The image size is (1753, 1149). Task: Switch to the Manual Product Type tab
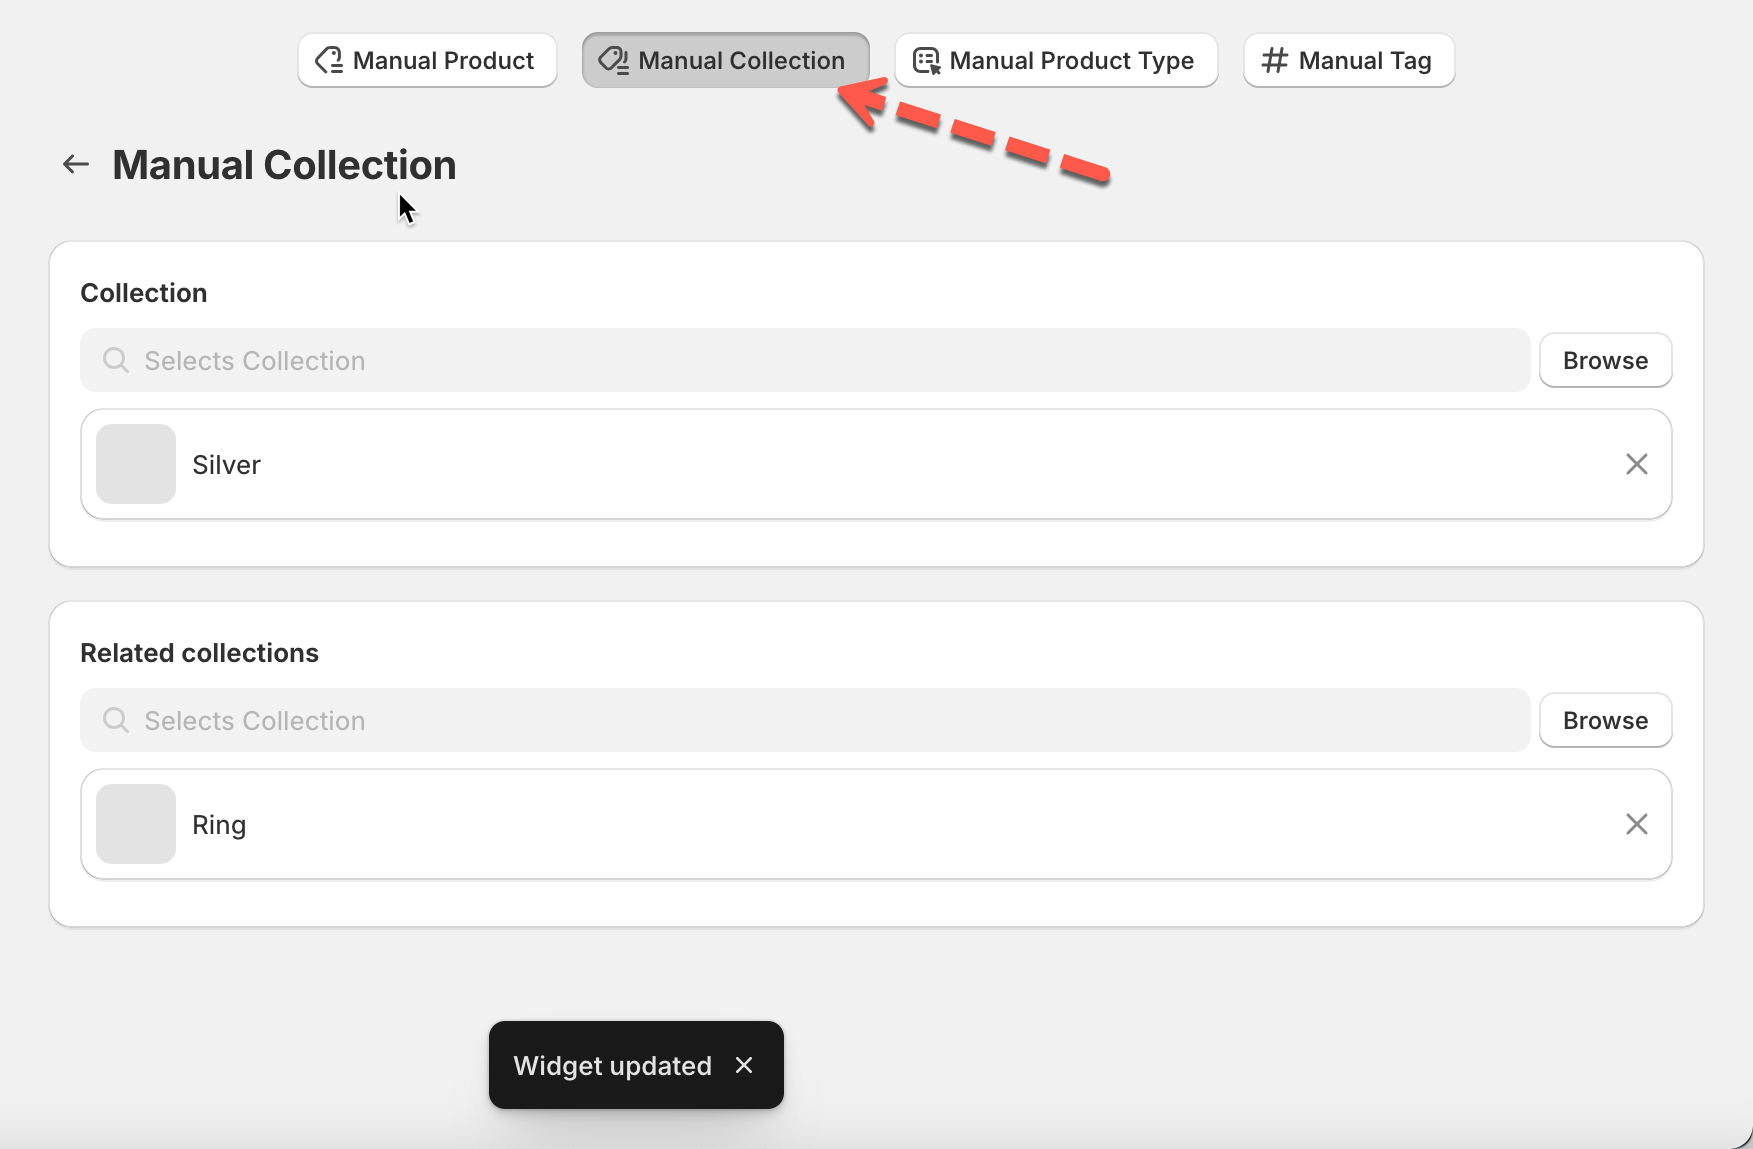[x=1055, y=61]
